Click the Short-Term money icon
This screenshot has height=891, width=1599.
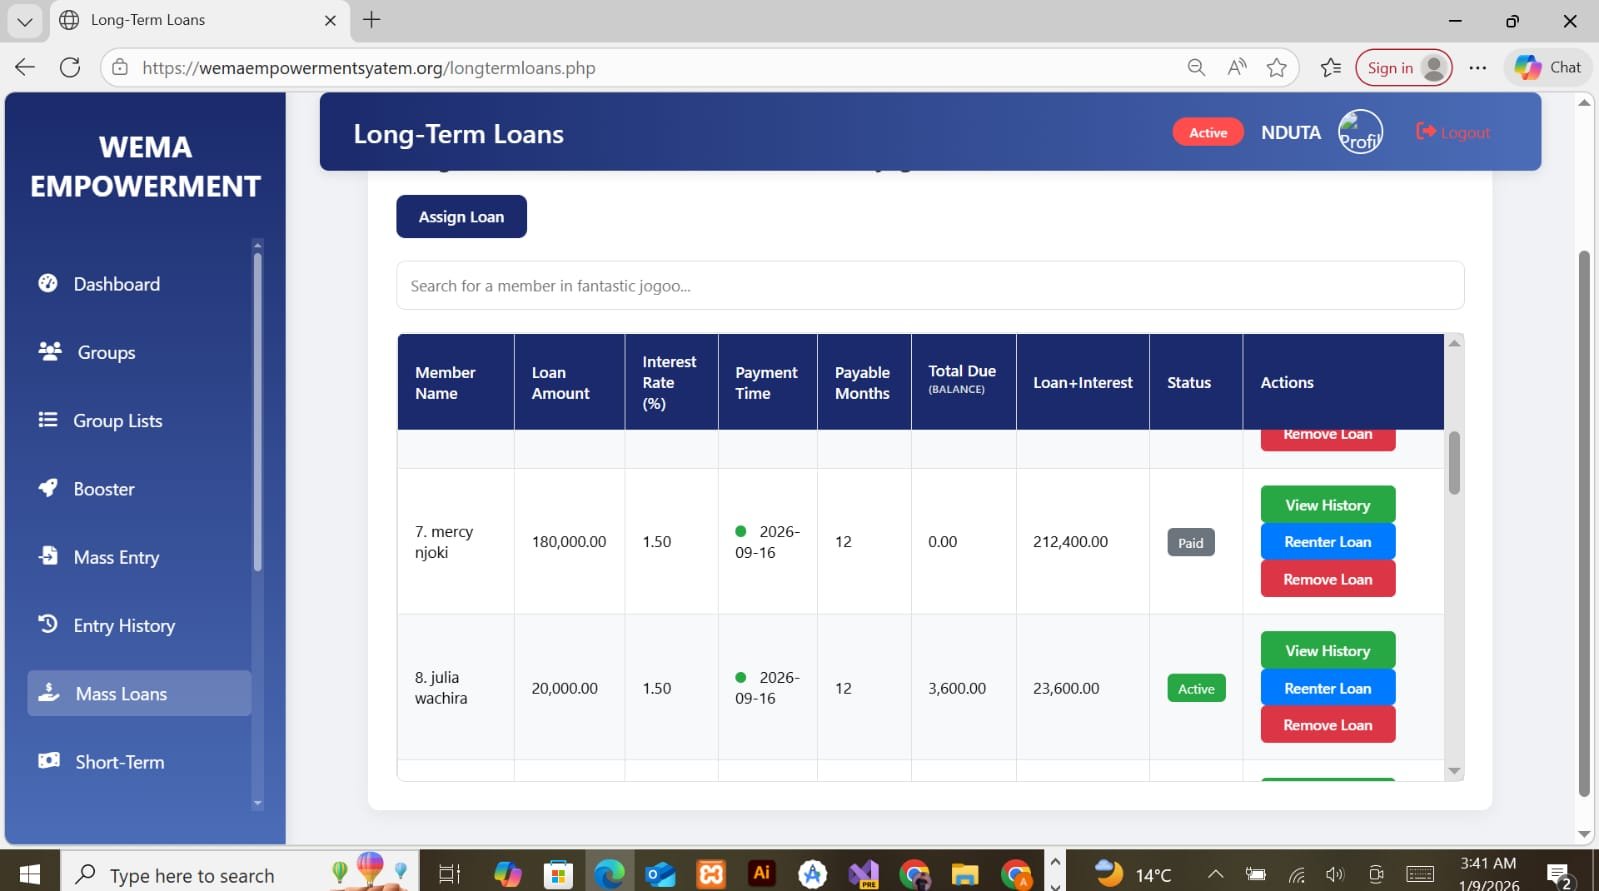(49, 760)
